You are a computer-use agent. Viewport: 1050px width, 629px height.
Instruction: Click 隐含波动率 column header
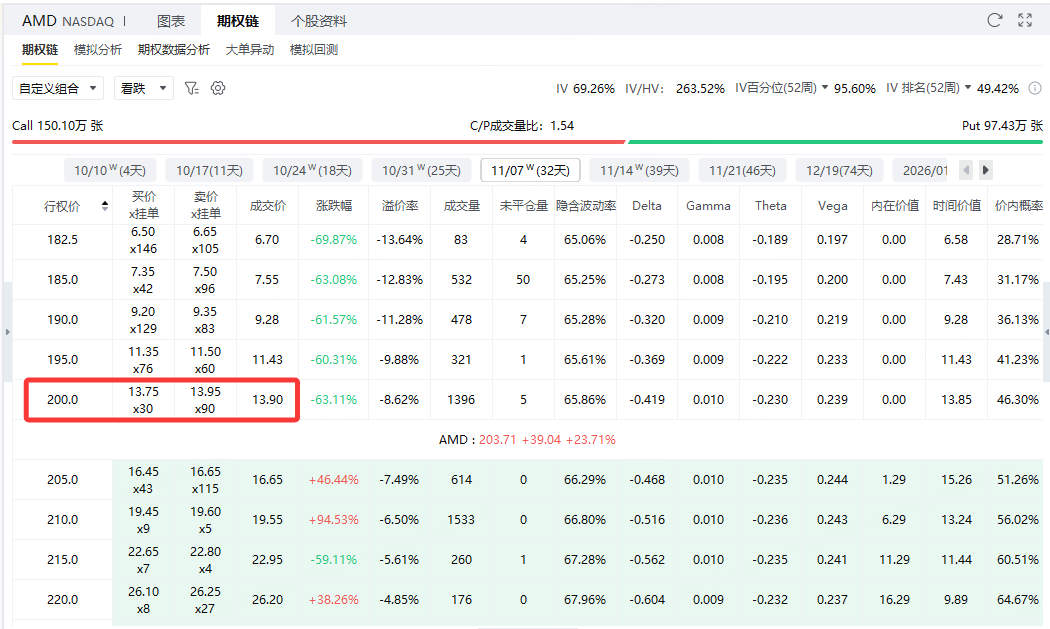click(586, 206)
